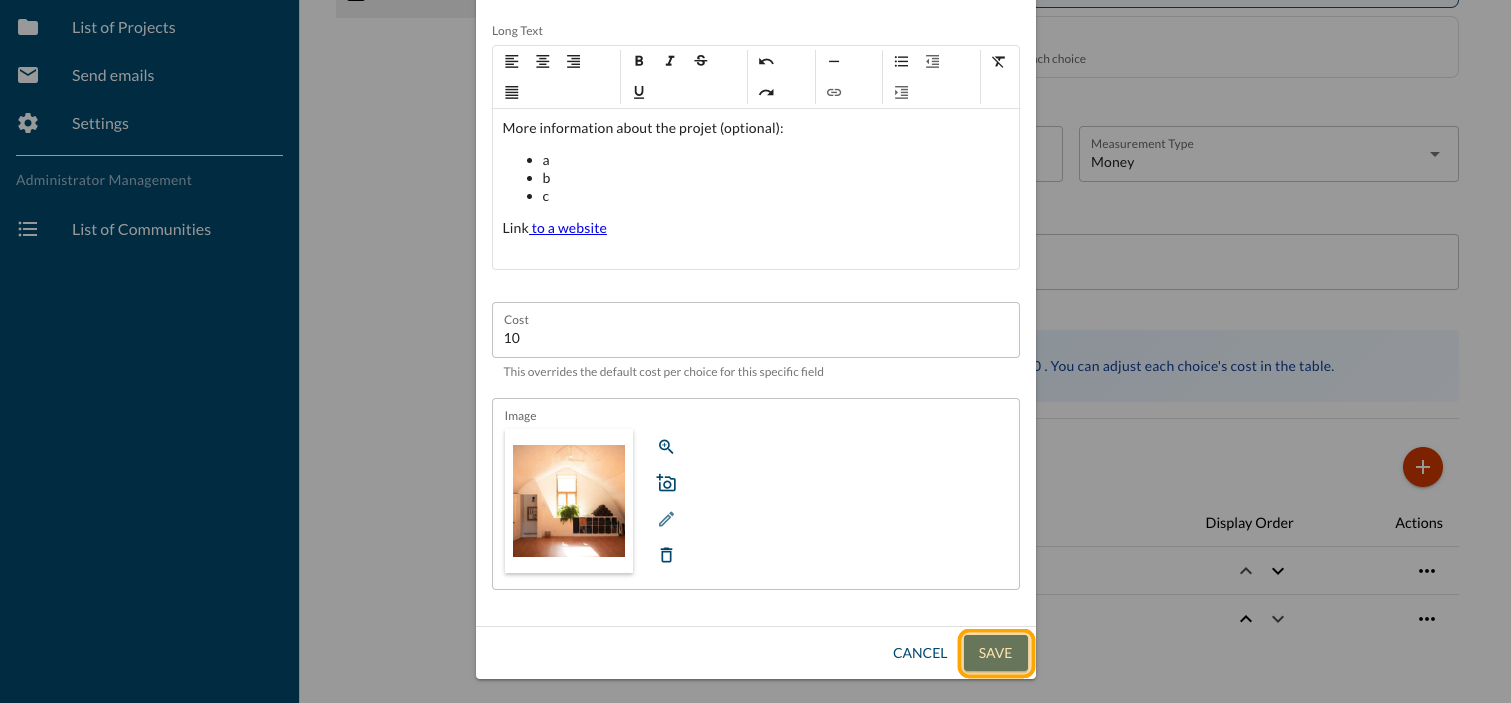This screenshot has width=1511, height=703.
Task: Click the zoom image magnifier icon
Action: [666, 447]
